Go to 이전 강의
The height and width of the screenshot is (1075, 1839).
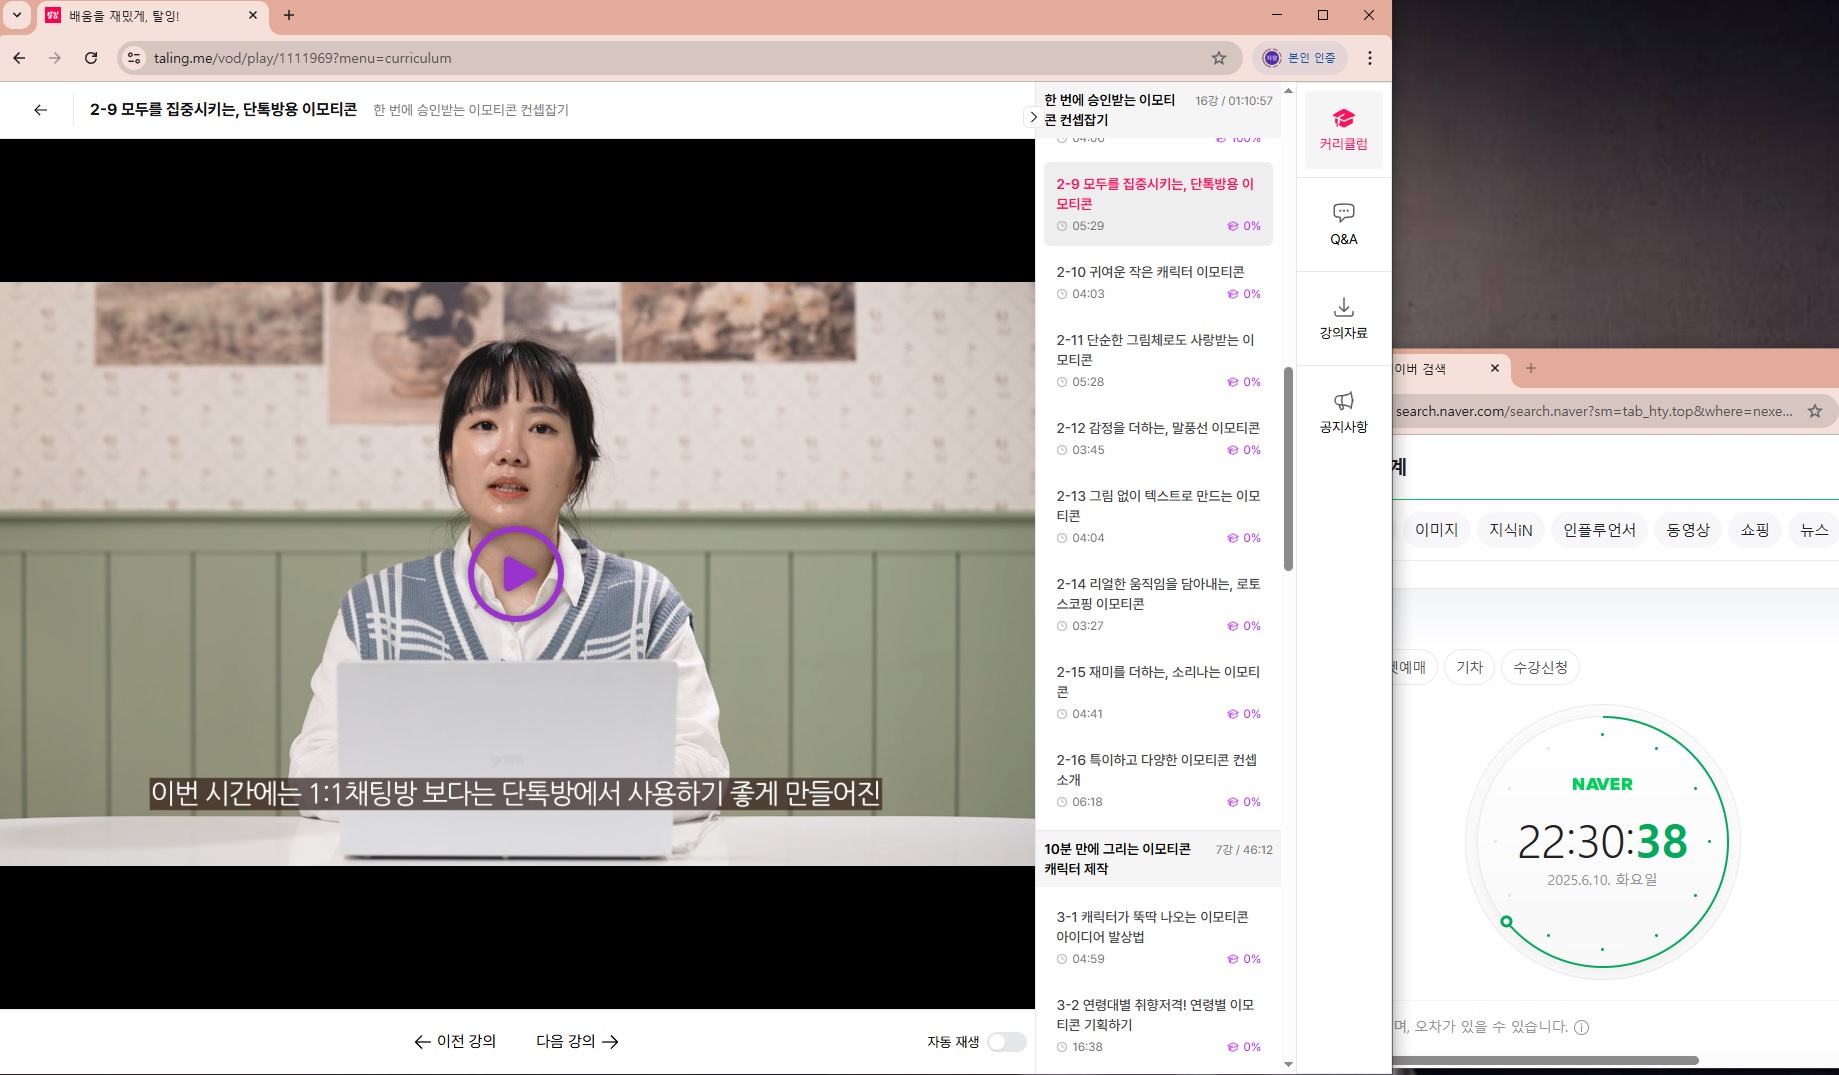455,1041
